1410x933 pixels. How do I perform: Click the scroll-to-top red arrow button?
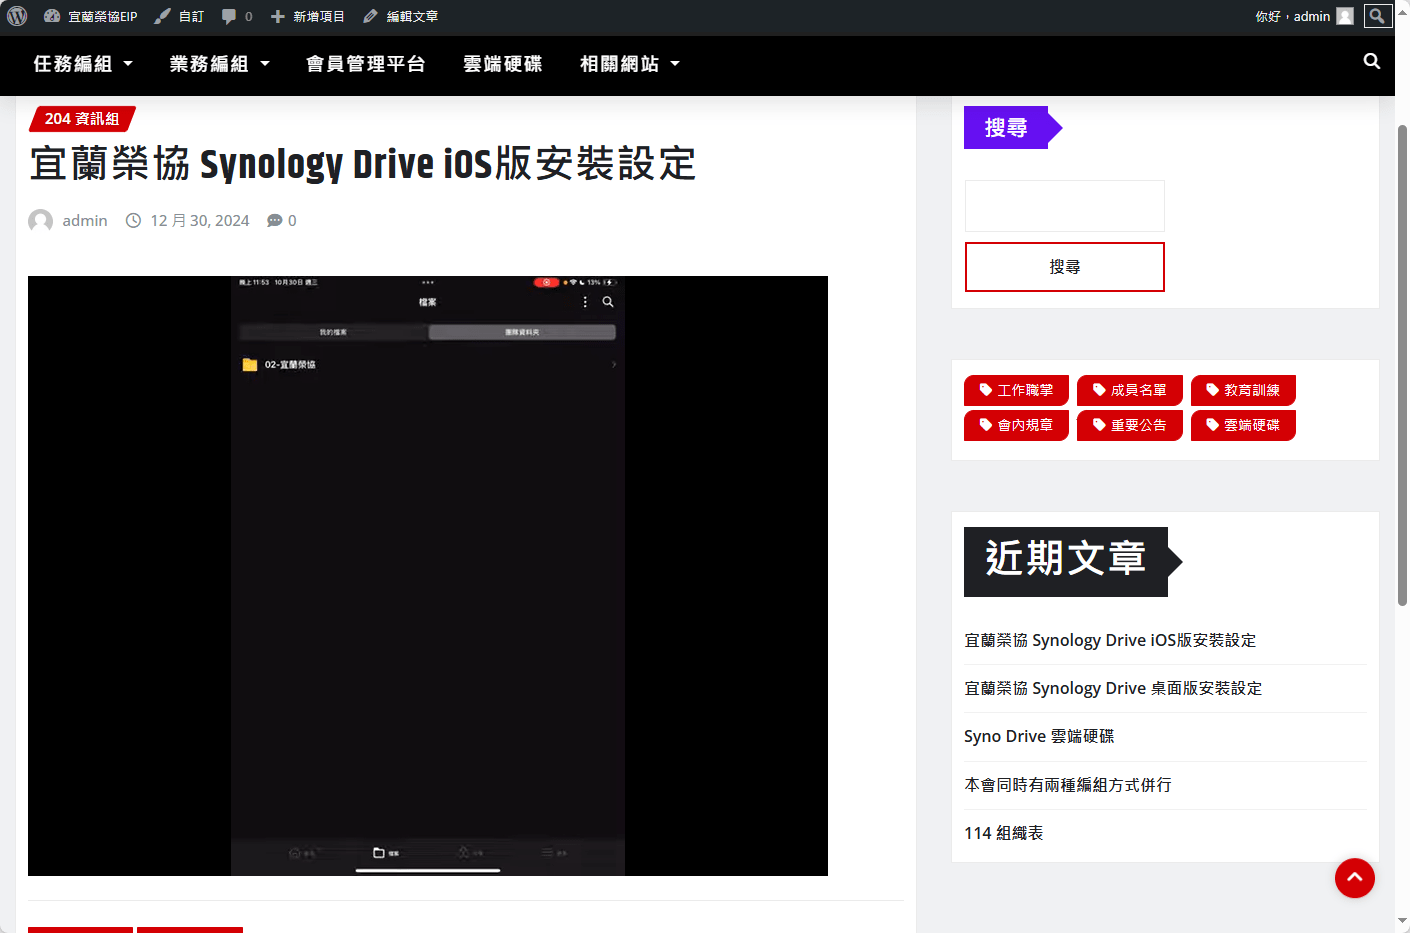click(1354, 878)
